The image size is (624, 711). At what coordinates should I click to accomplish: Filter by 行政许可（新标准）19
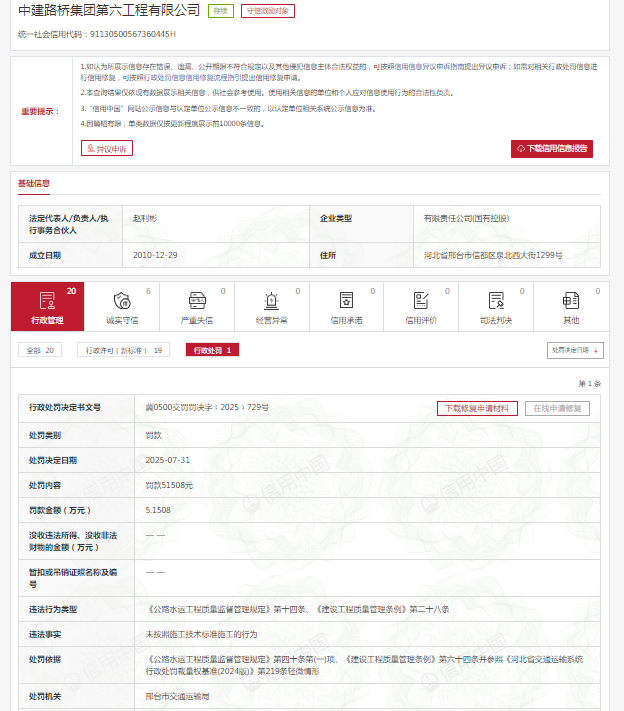tap(123, 350)
